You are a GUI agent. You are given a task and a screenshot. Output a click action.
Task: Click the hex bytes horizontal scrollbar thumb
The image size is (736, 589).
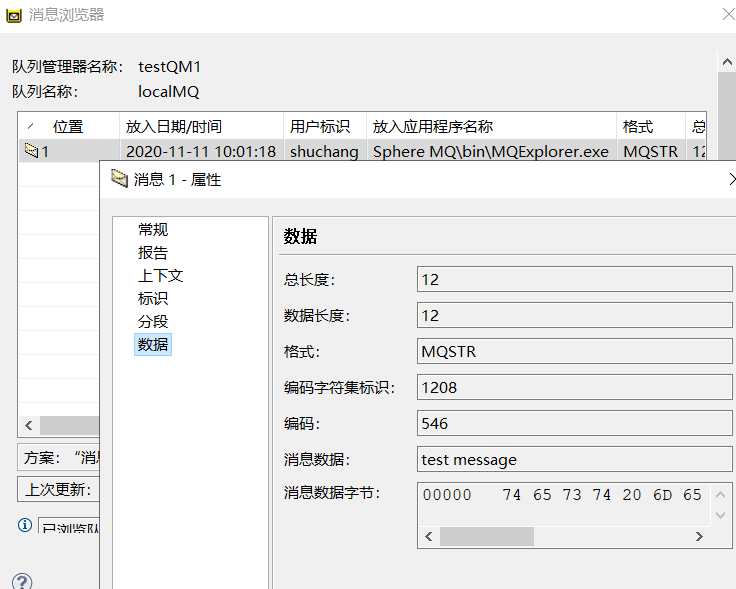[487, 536]
